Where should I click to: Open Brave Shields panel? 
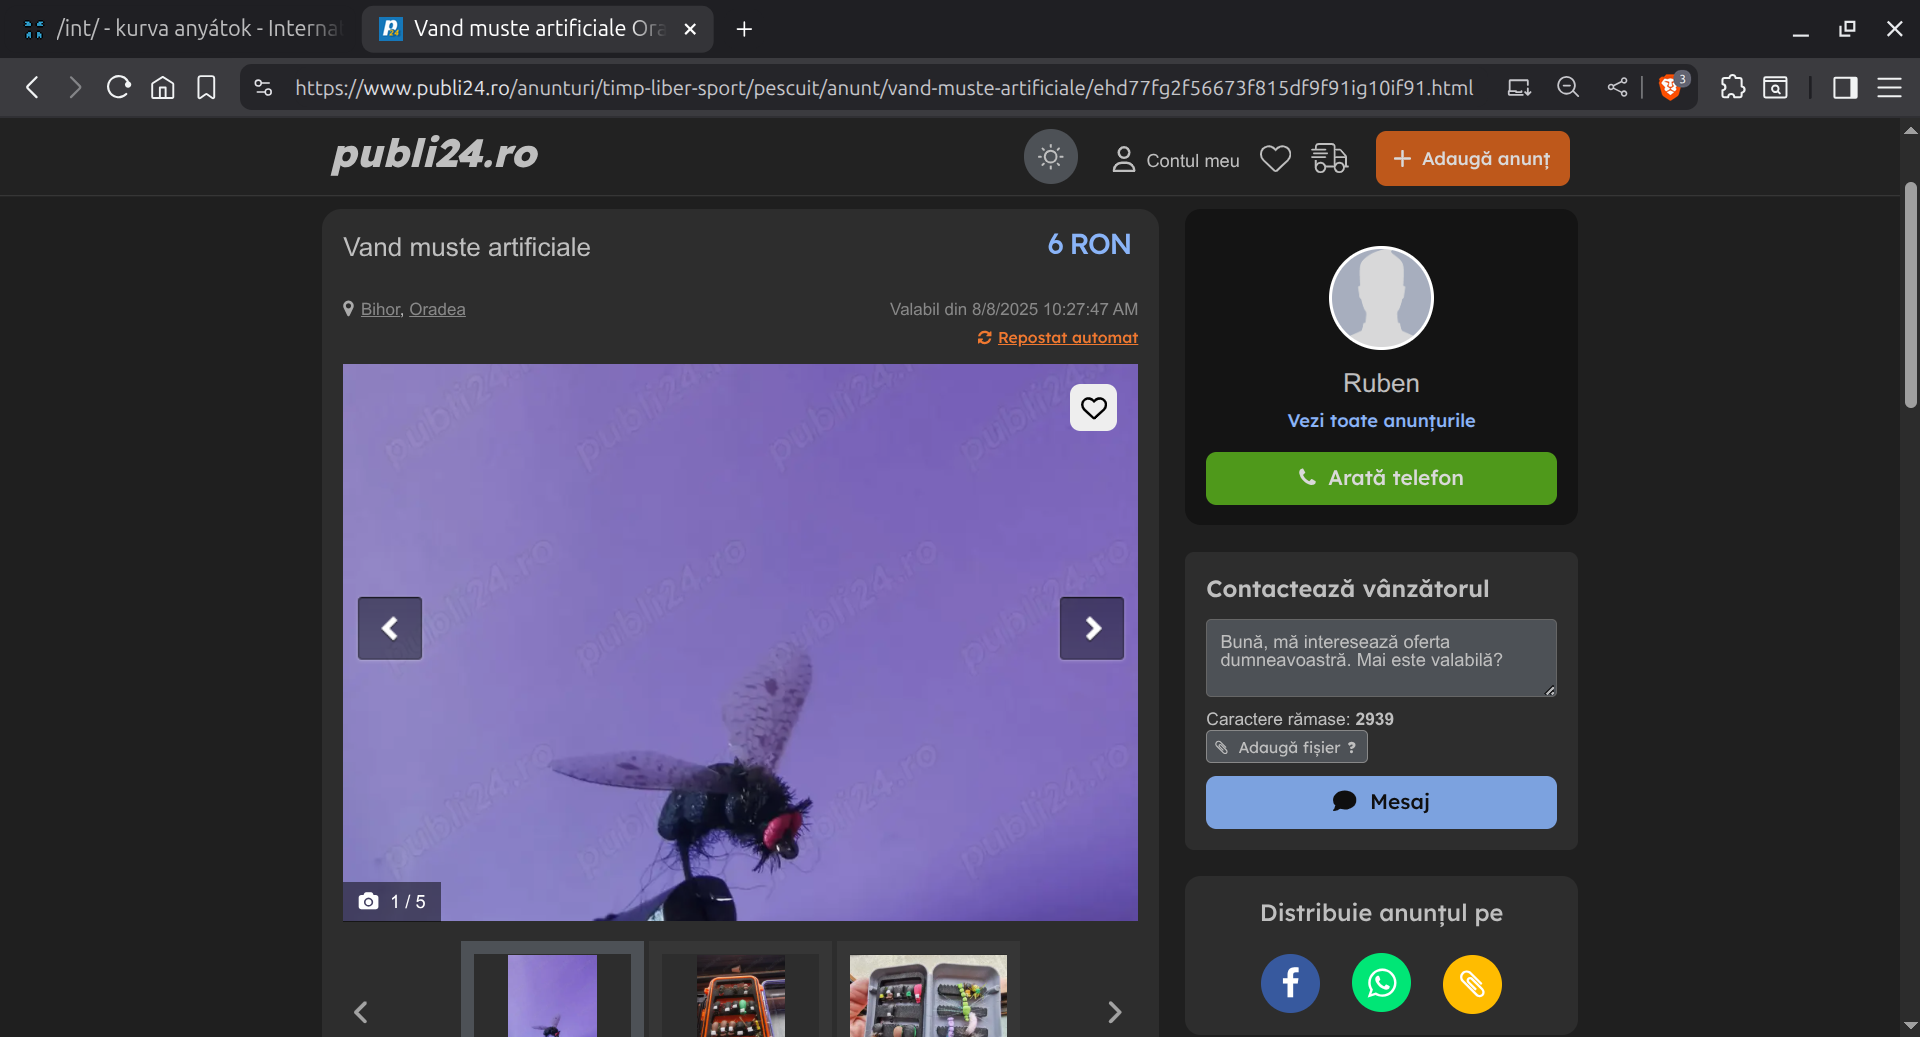(1671, 87)
